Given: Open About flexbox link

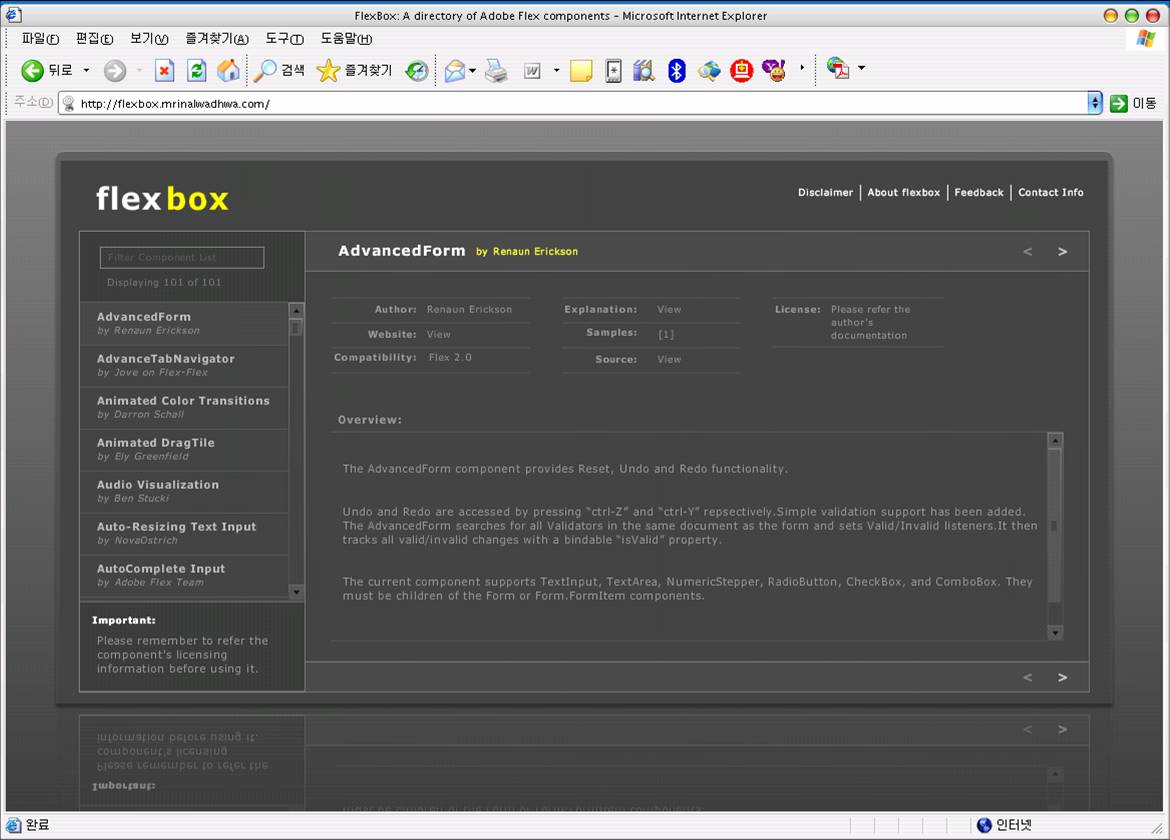Looking at the screenshot, I should pyautogui.click(x=904, y=192).
